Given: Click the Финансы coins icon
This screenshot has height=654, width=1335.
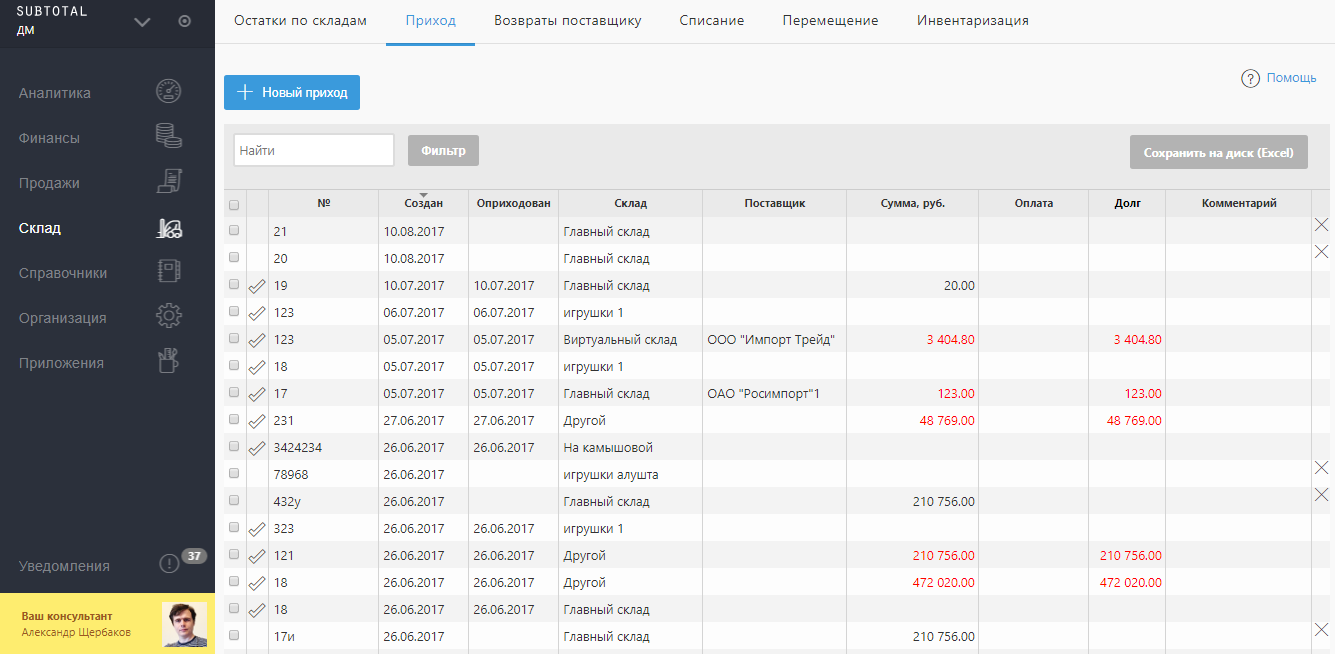Looking at the screenshot, I should pyautogui.click(x=168, y=137).
